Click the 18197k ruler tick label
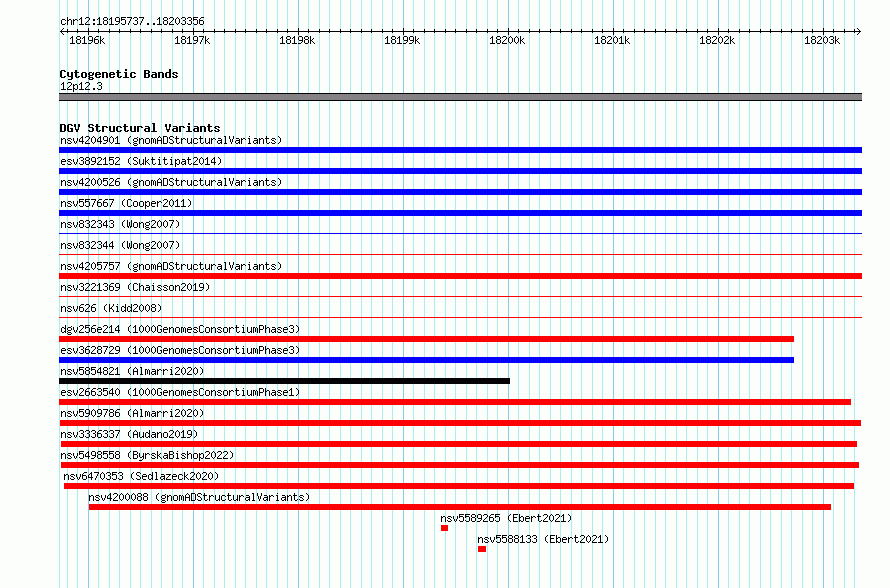Viewport: 890px width, 588px height. tap(192, 40)
